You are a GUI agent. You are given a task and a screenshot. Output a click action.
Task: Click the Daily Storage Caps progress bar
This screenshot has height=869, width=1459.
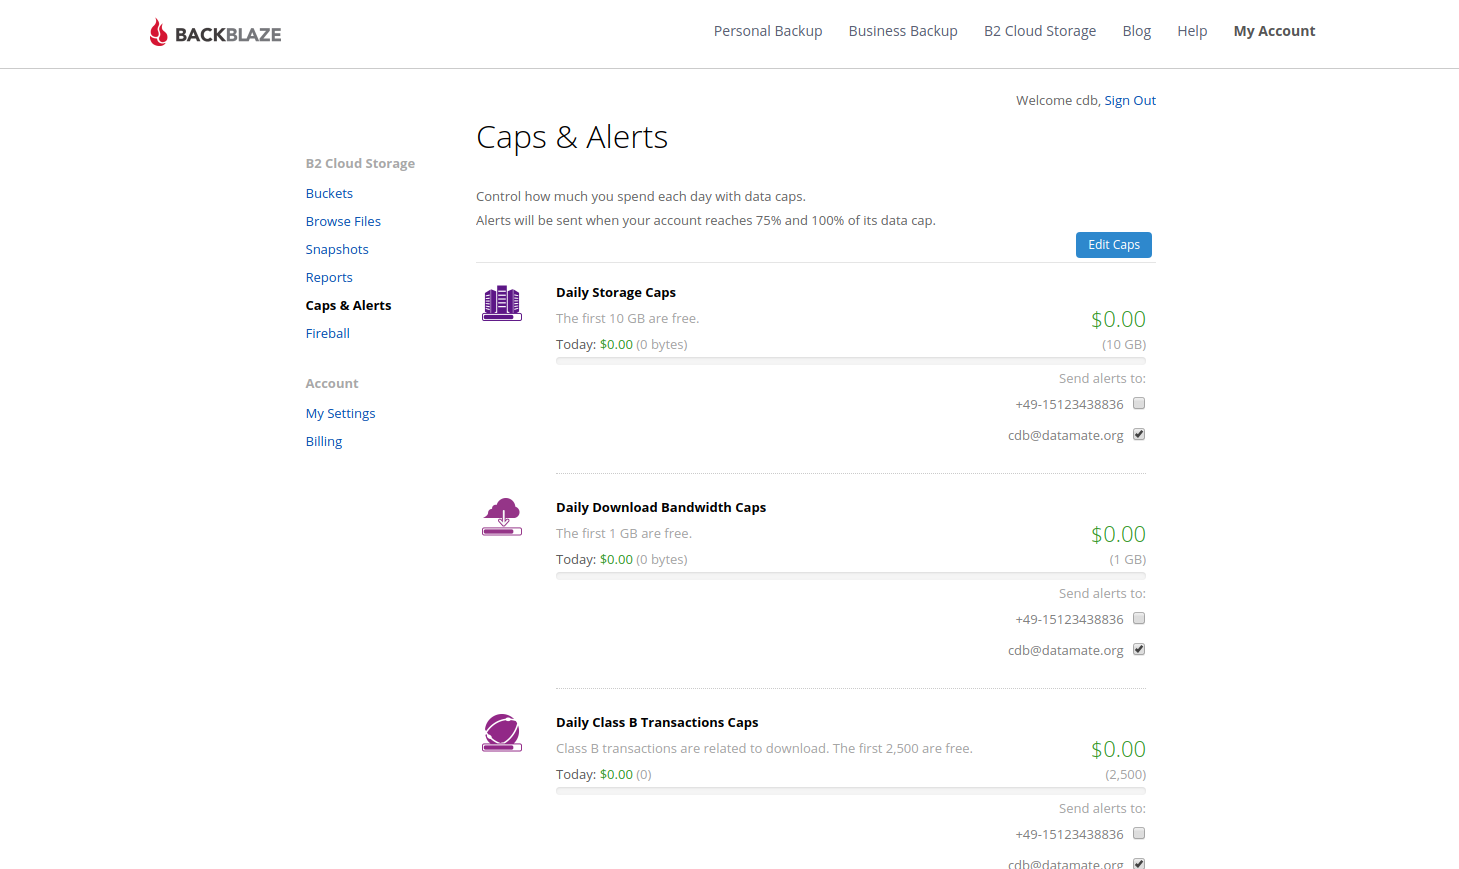(851, 361)
